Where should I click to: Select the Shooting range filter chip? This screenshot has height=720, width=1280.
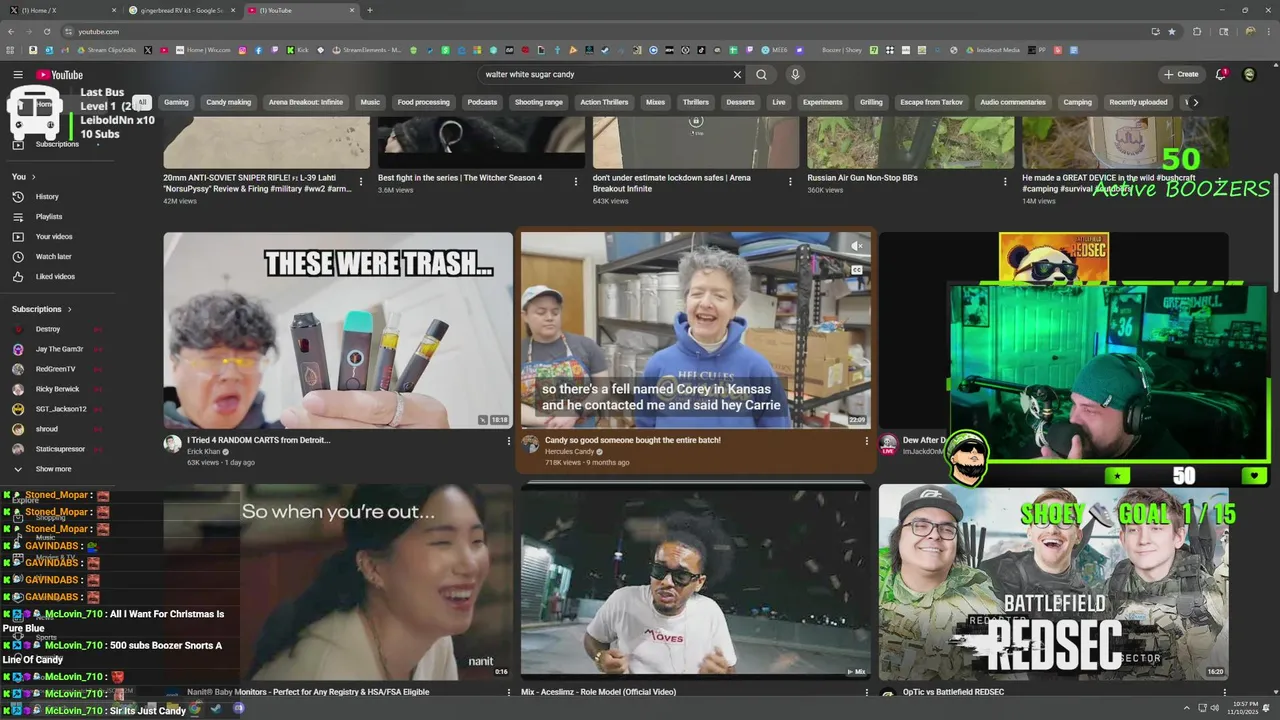point(539,102)
